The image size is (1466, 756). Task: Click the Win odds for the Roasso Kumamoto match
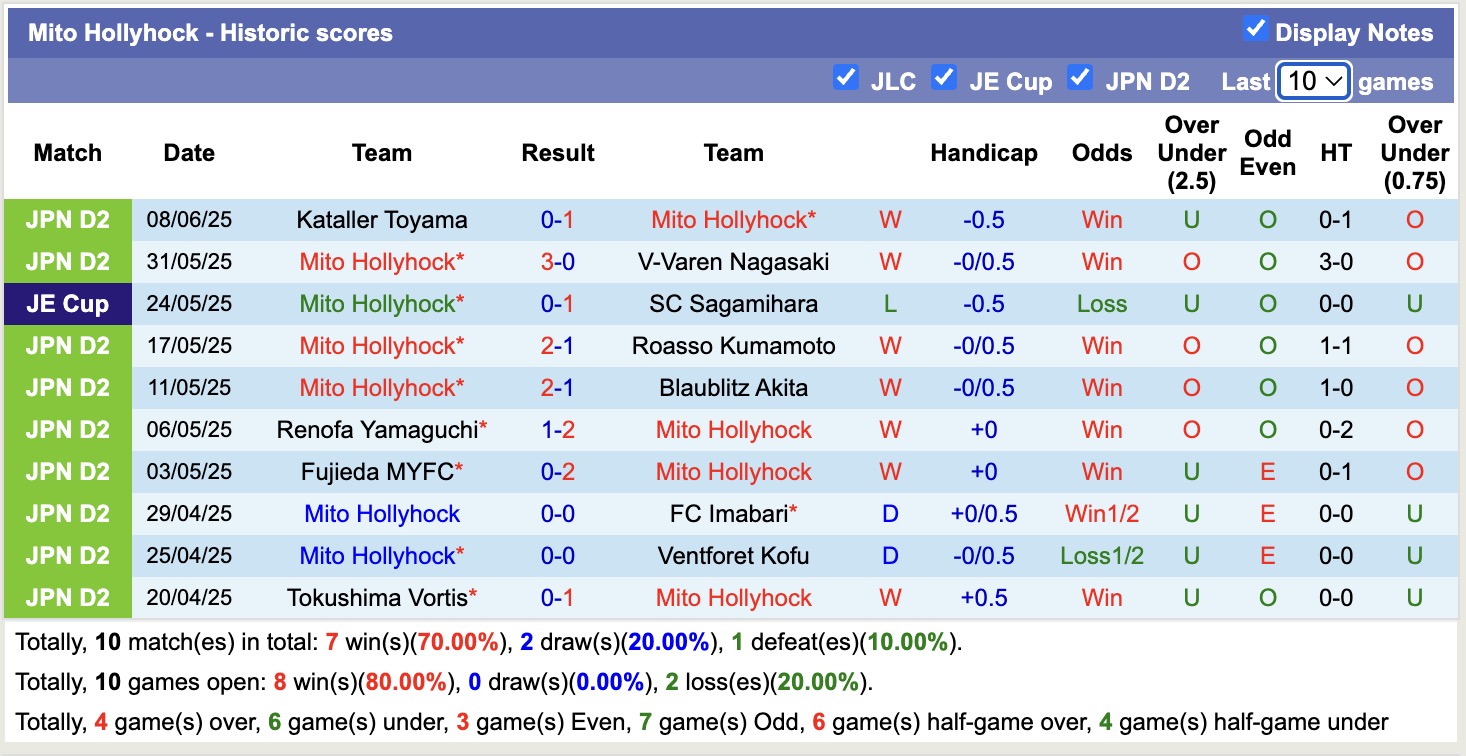click(x=1101, y=345)
